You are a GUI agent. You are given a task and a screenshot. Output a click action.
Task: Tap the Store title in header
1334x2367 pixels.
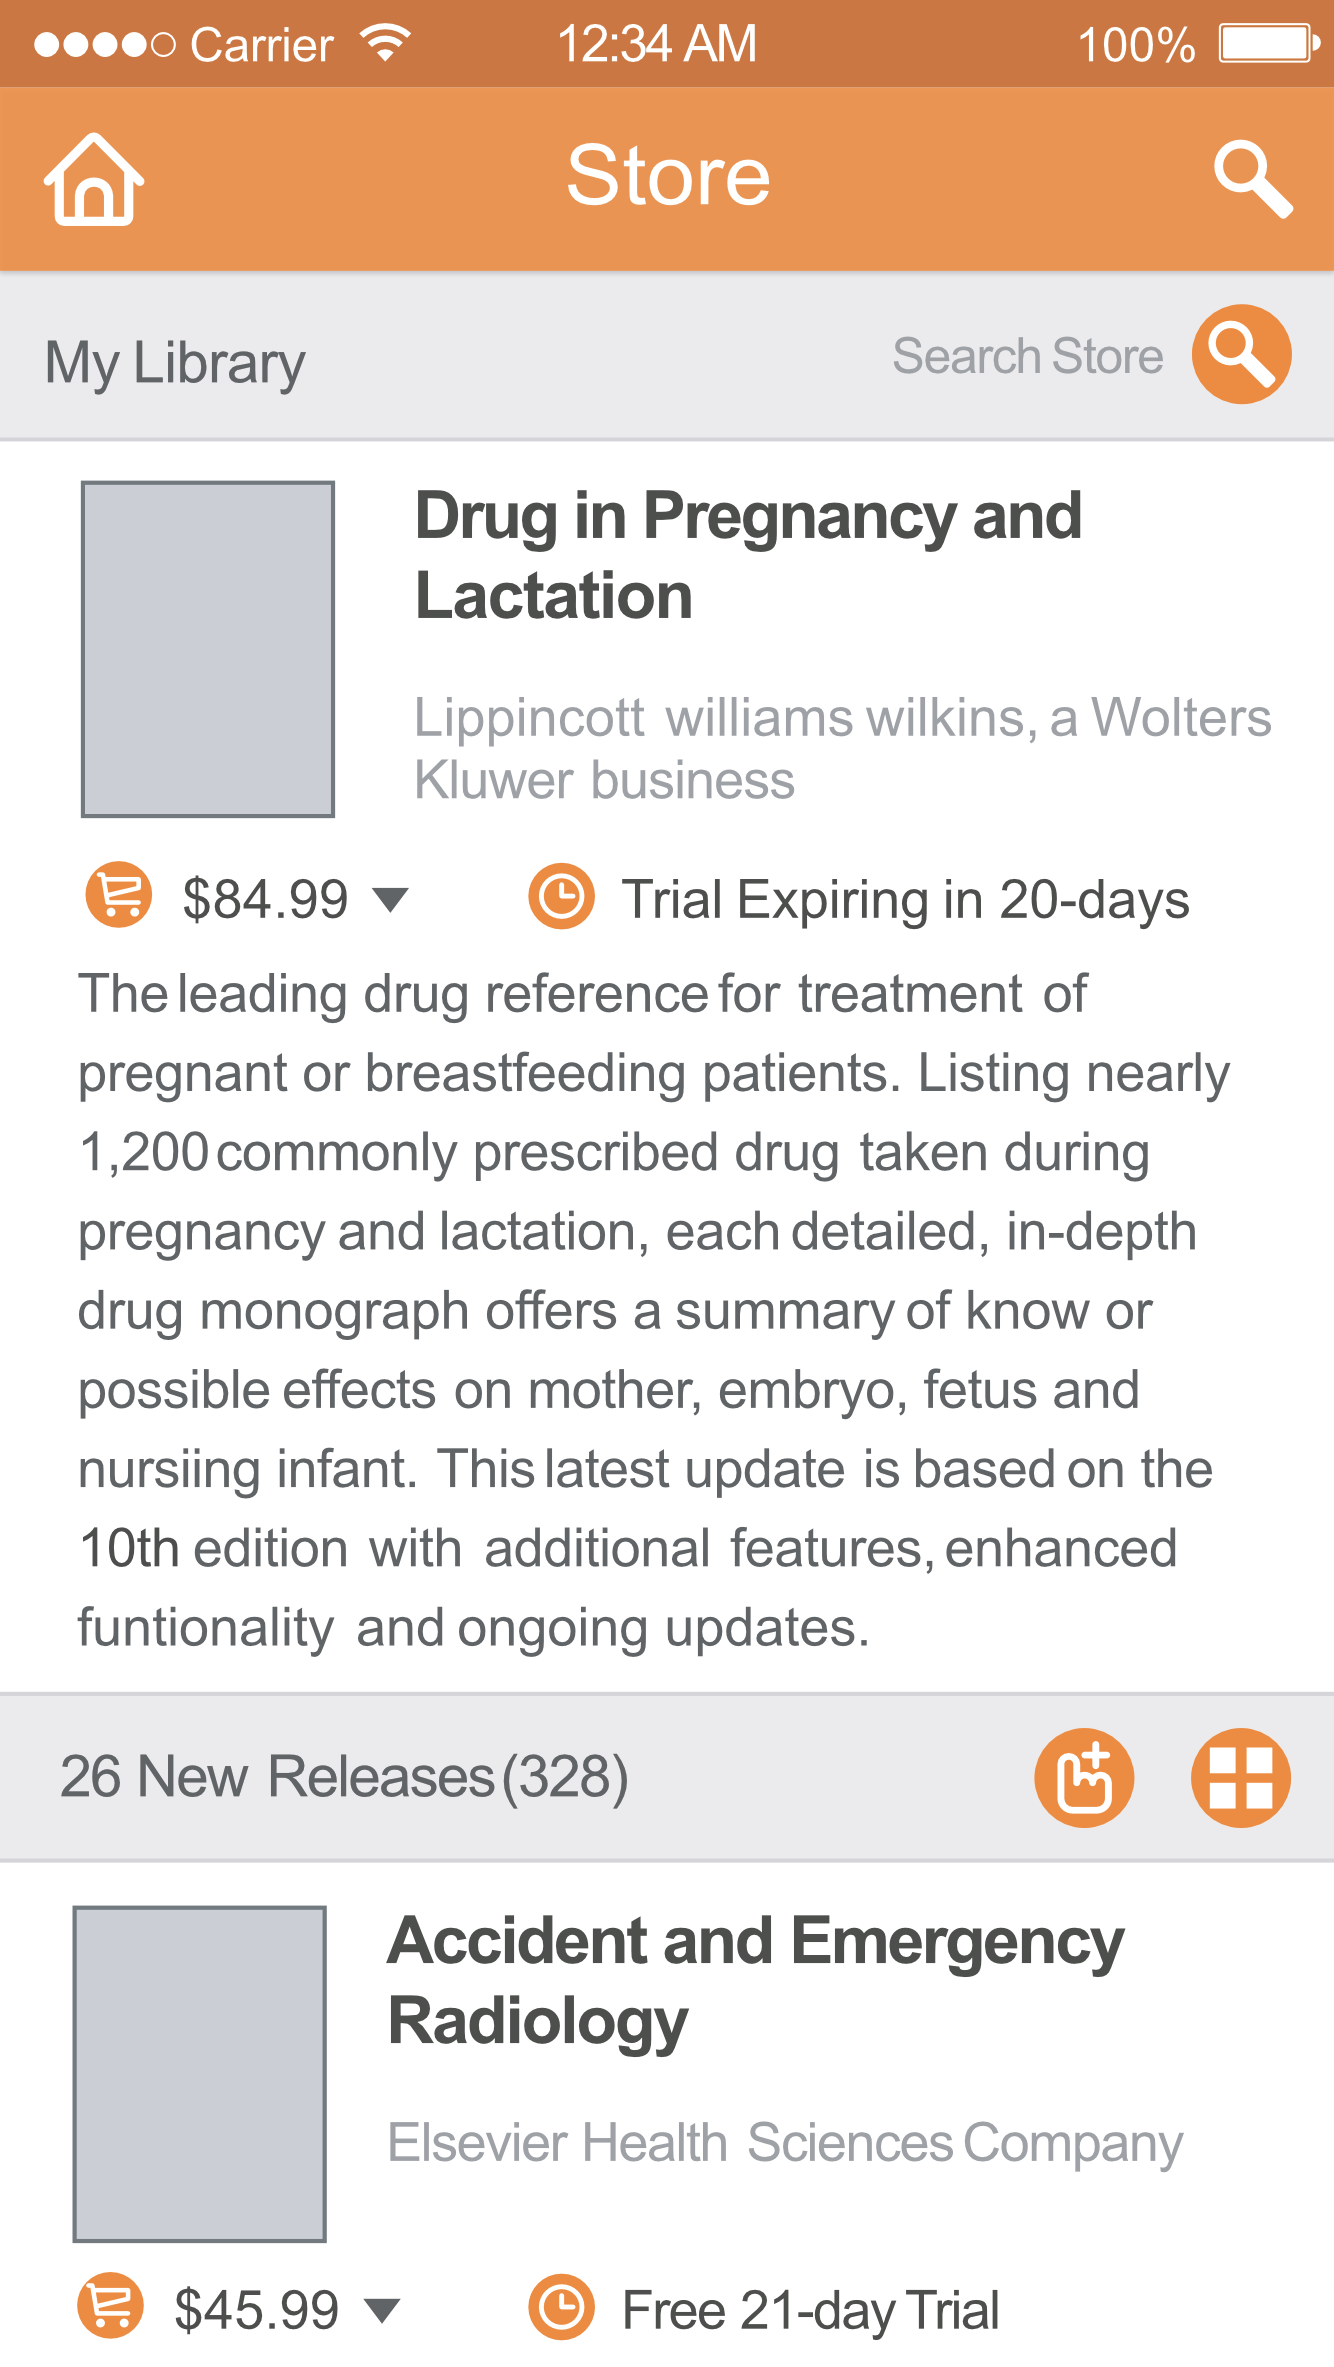(x=668, y=176)
